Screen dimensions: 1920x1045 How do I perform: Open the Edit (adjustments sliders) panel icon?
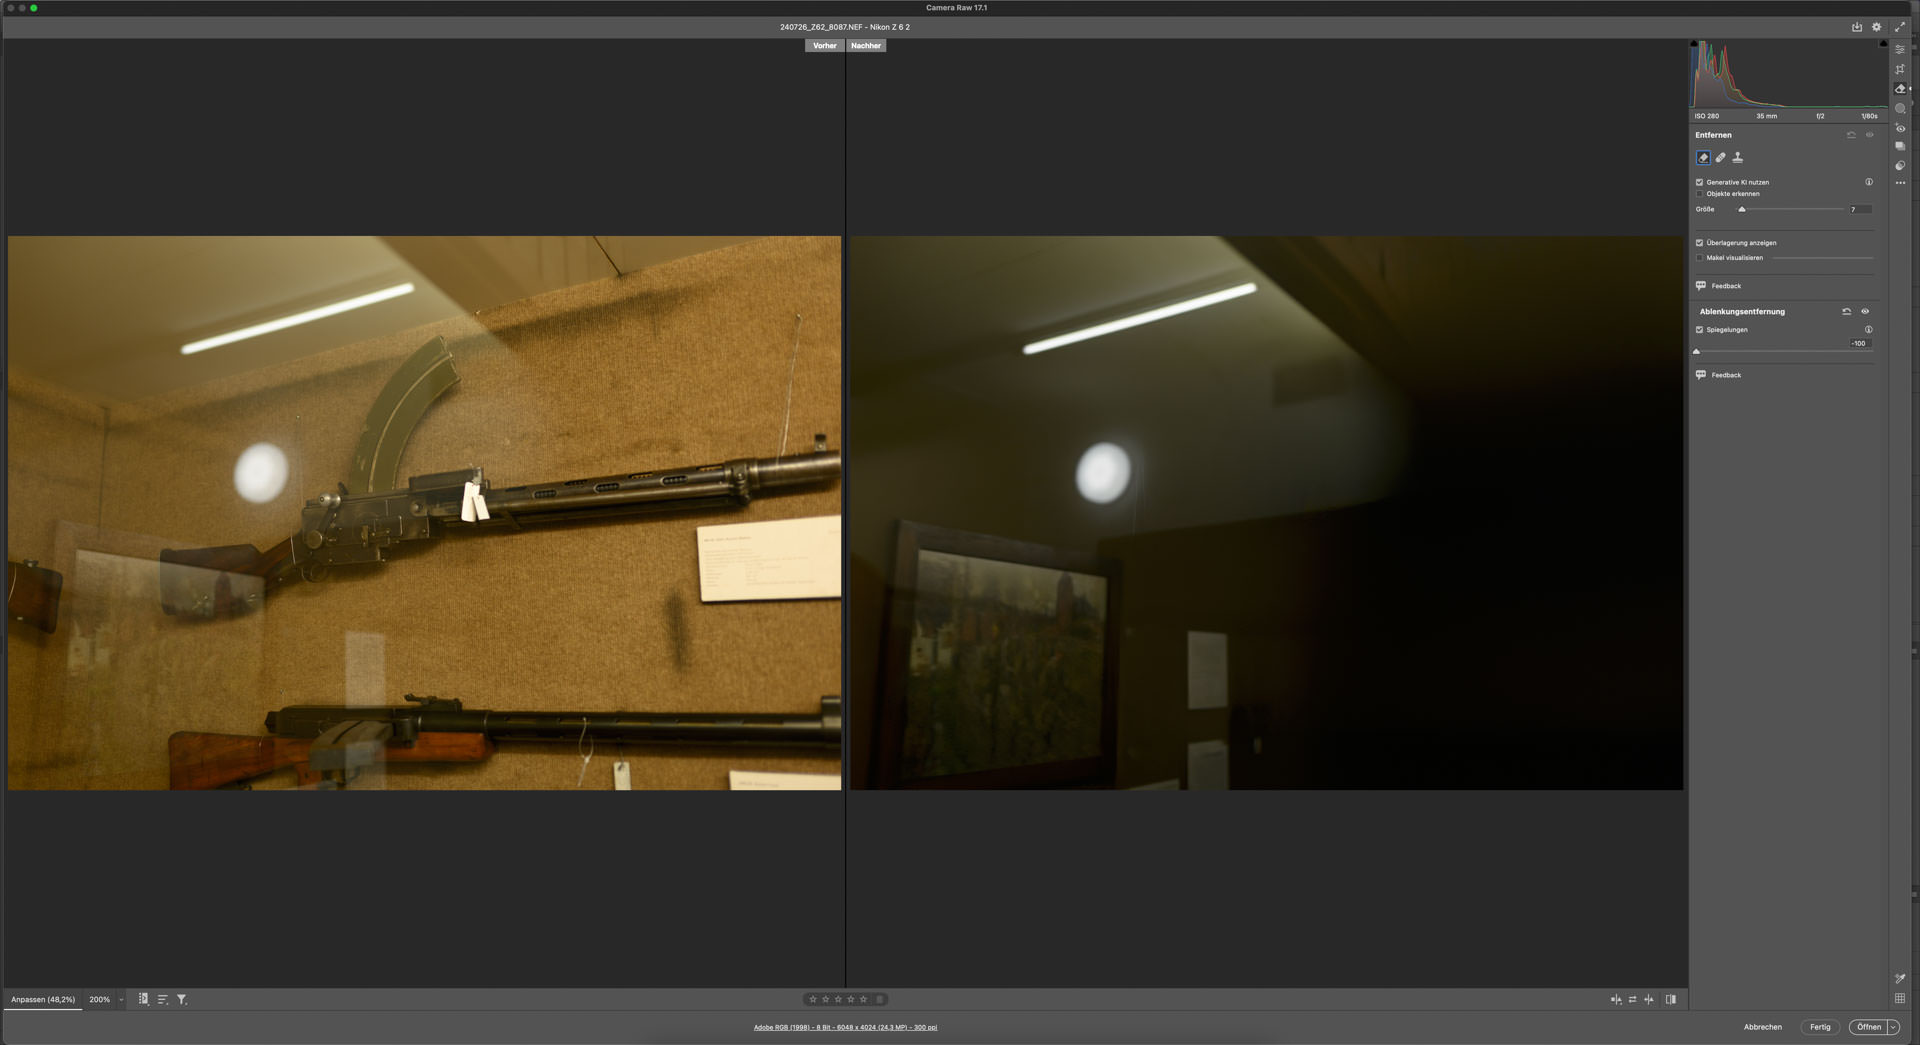pyautogui.click(x=1900, y=49)
